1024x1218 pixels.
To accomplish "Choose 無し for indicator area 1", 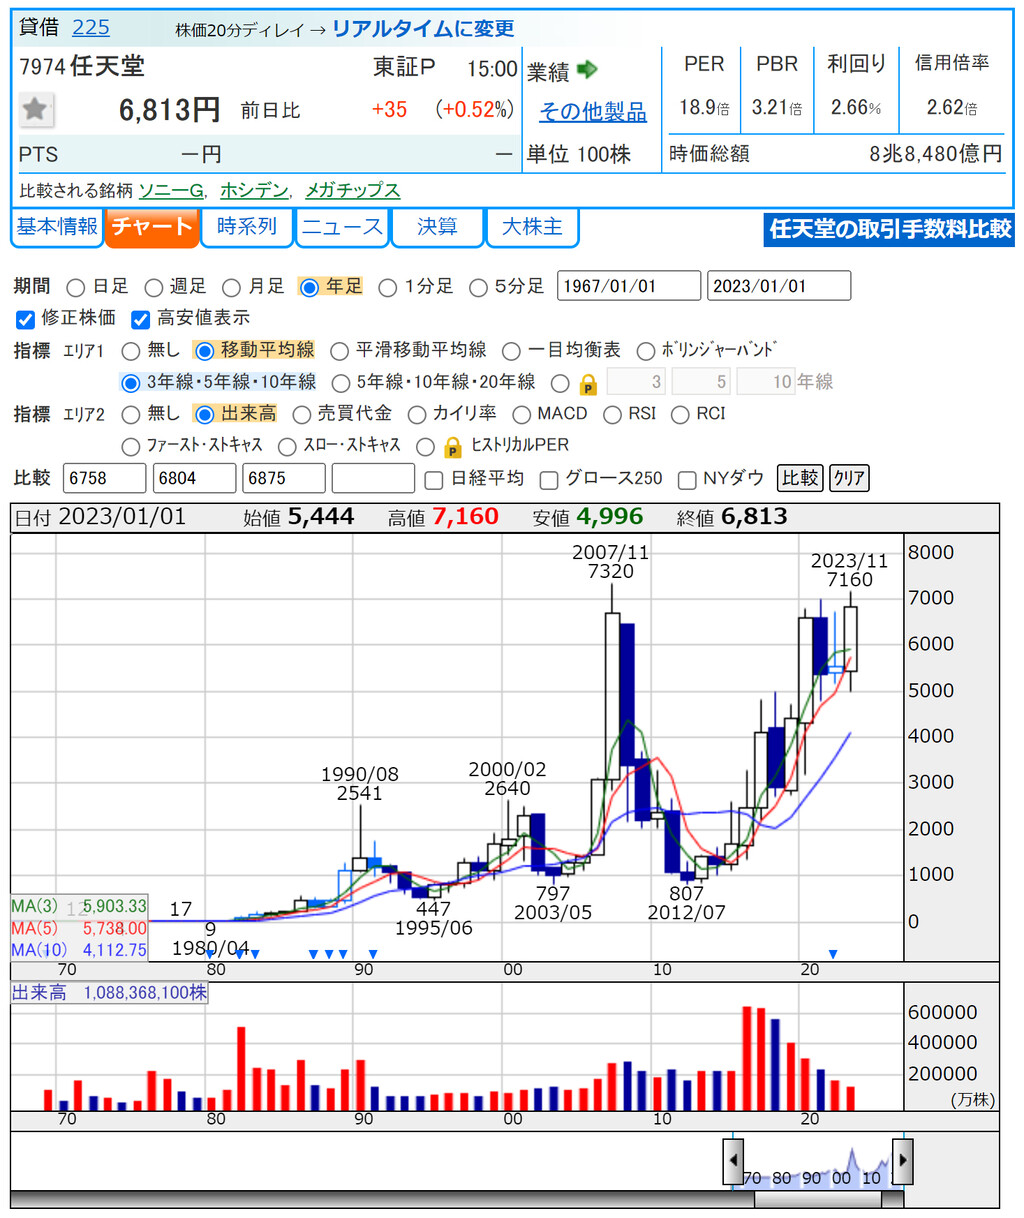I will pyautogui.click(x=131, y=351).
